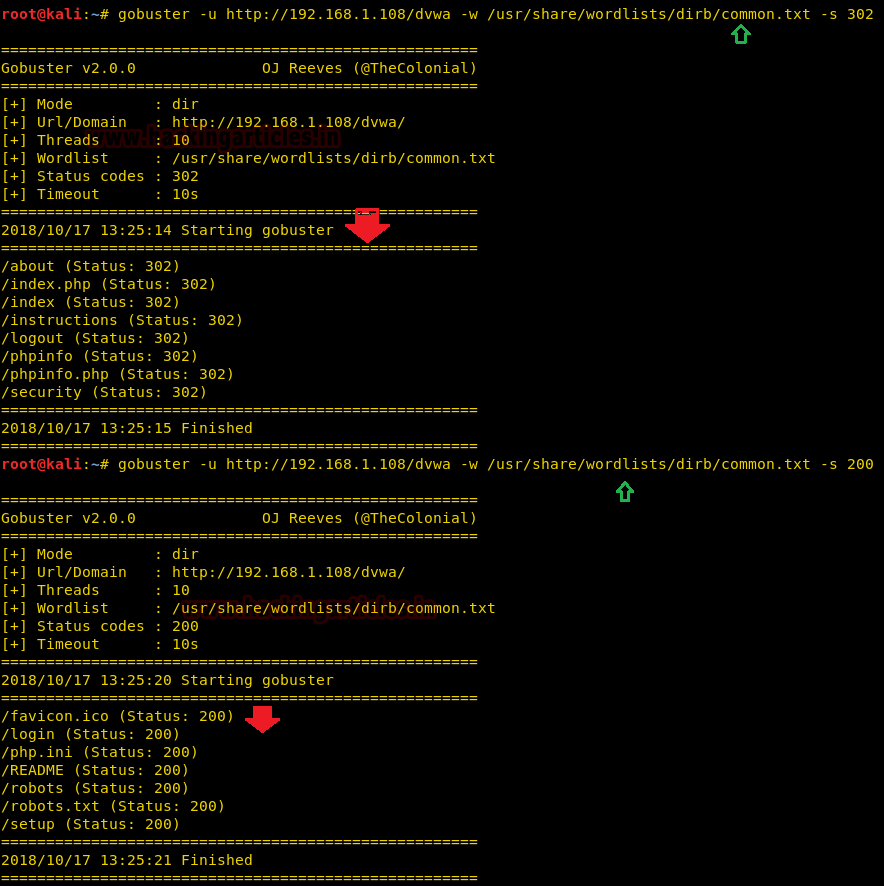This screenshot has width=884, height=886.
Task: Click the /security (Status: 302) line
Action: tap(104, 392)
